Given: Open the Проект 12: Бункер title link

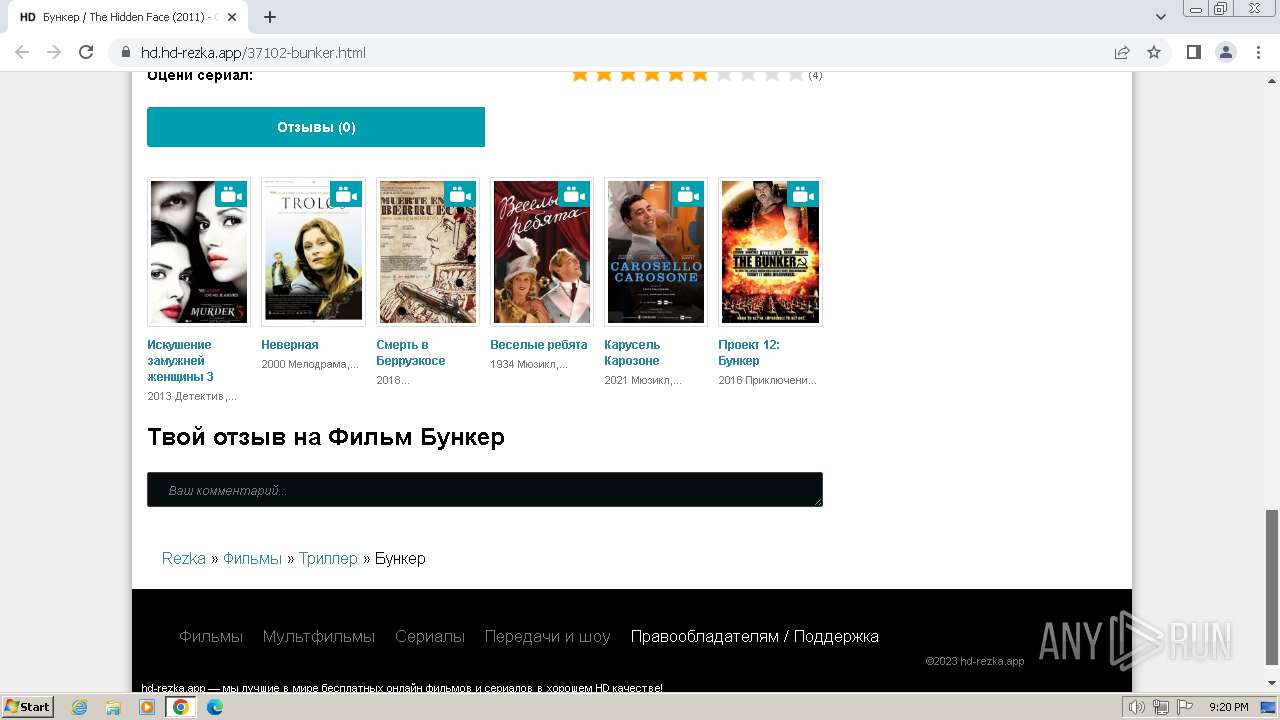Looking at the screenshot, I should click(x=749, y=353).
